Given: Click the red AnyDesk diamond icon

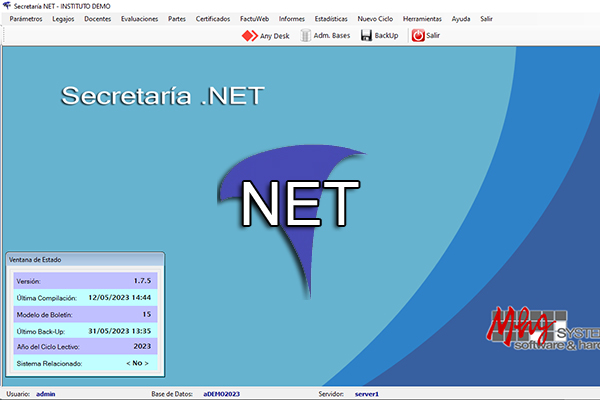Looking at the screenshot, I should click(x=249, y=36).
